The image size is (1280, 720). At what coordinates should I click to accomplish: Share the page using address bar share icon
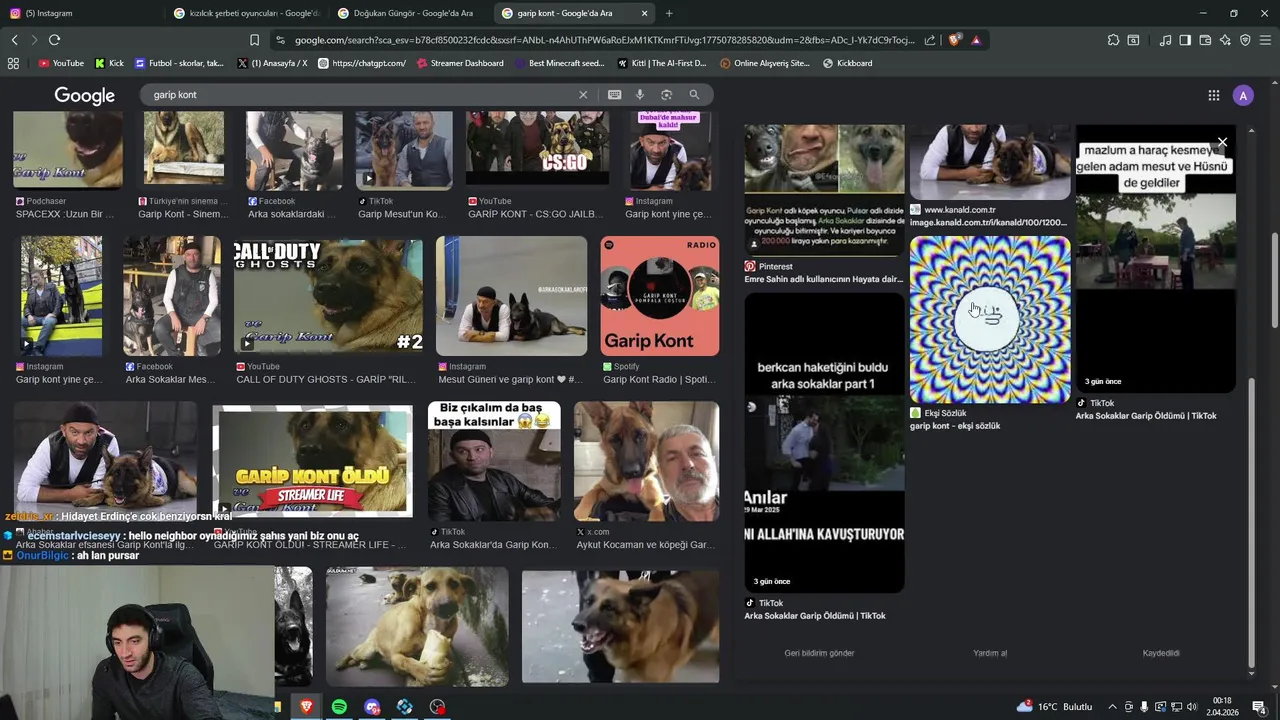[930, 40]
